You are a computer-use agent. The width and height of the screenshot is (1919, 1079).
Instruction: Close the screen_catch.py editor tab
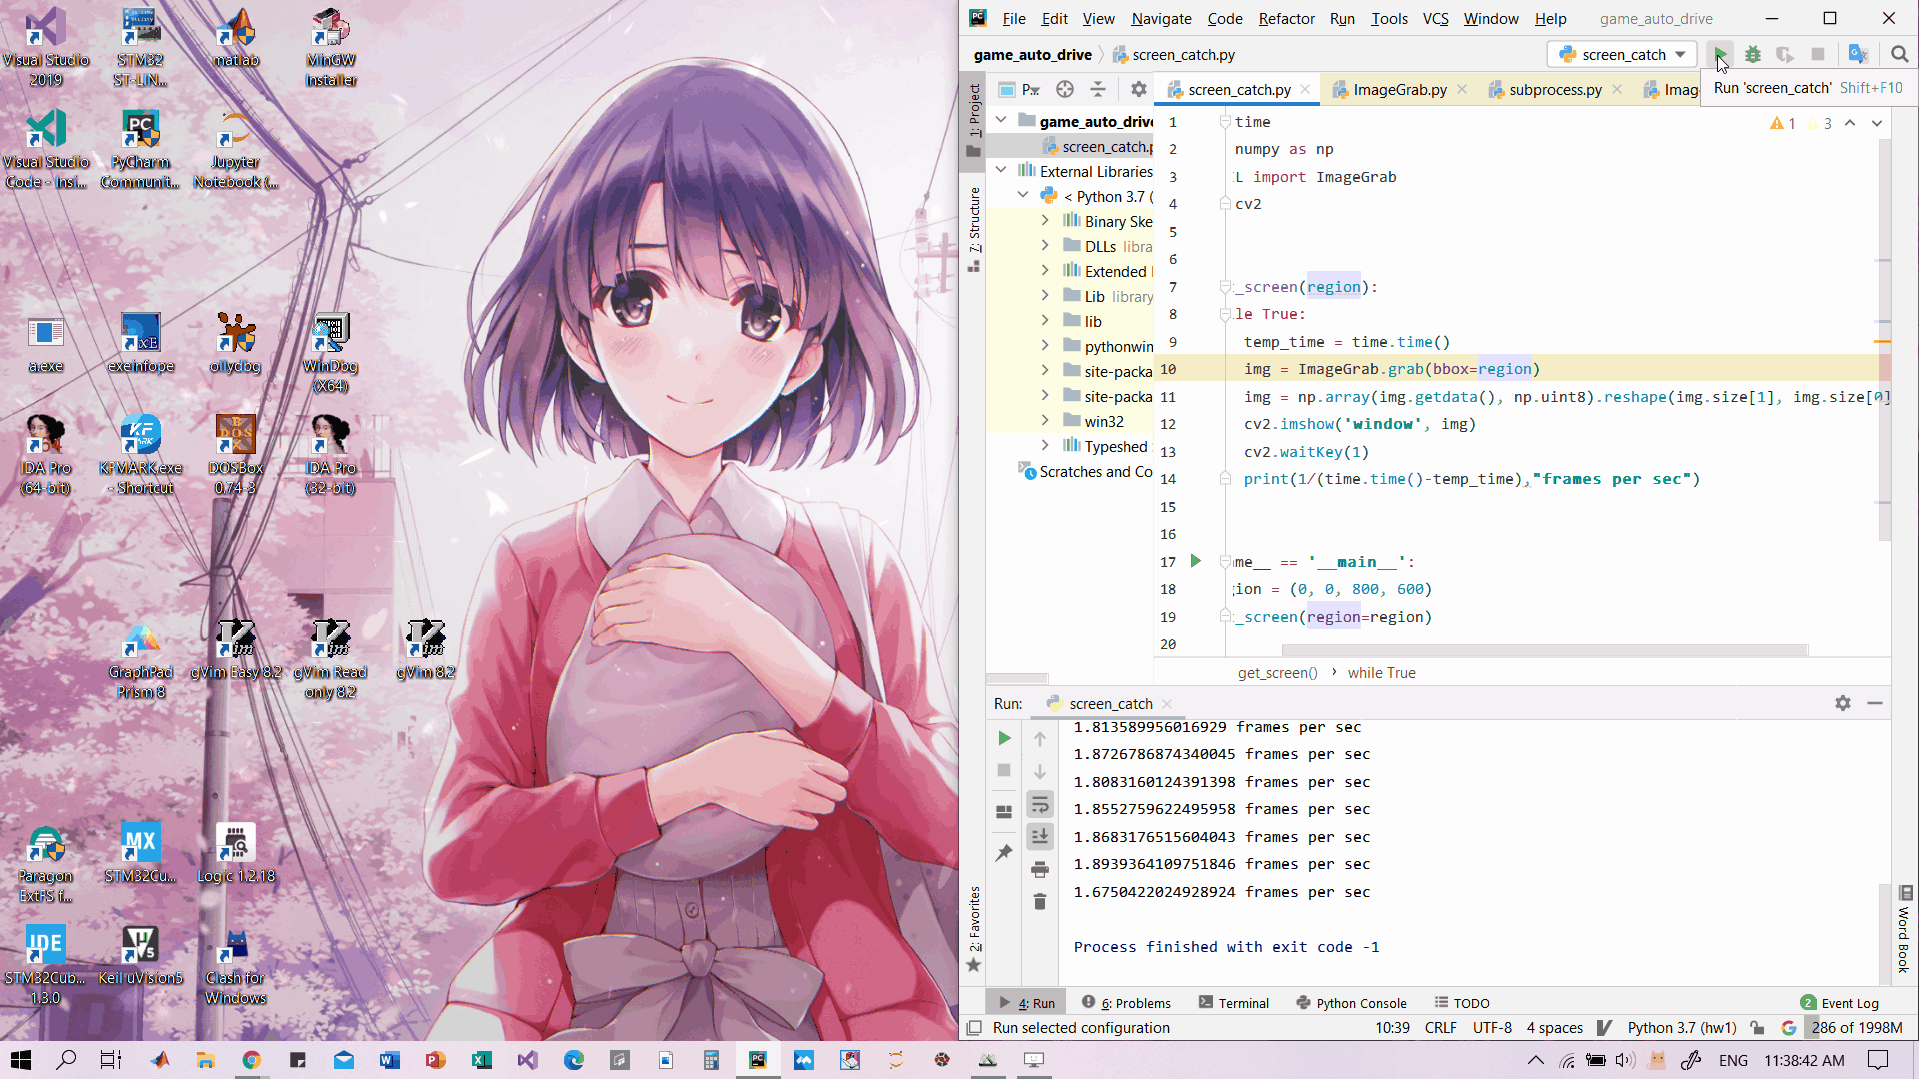tap(1305, 89)
